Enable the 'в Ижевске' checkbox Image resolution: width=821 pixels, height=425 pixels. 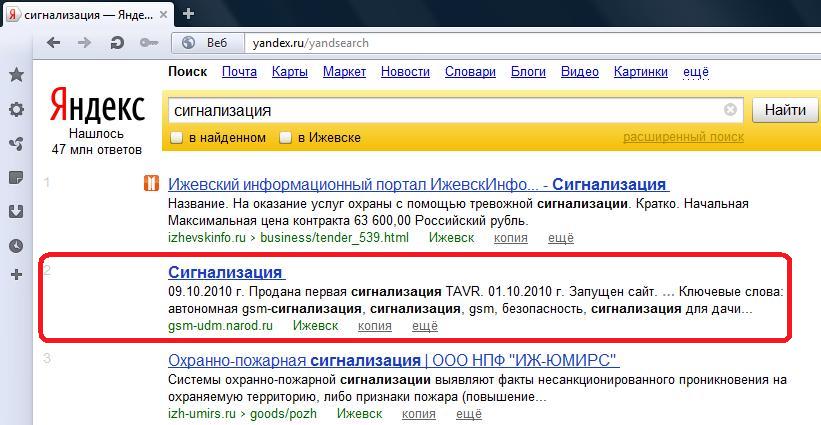point(285,138)
